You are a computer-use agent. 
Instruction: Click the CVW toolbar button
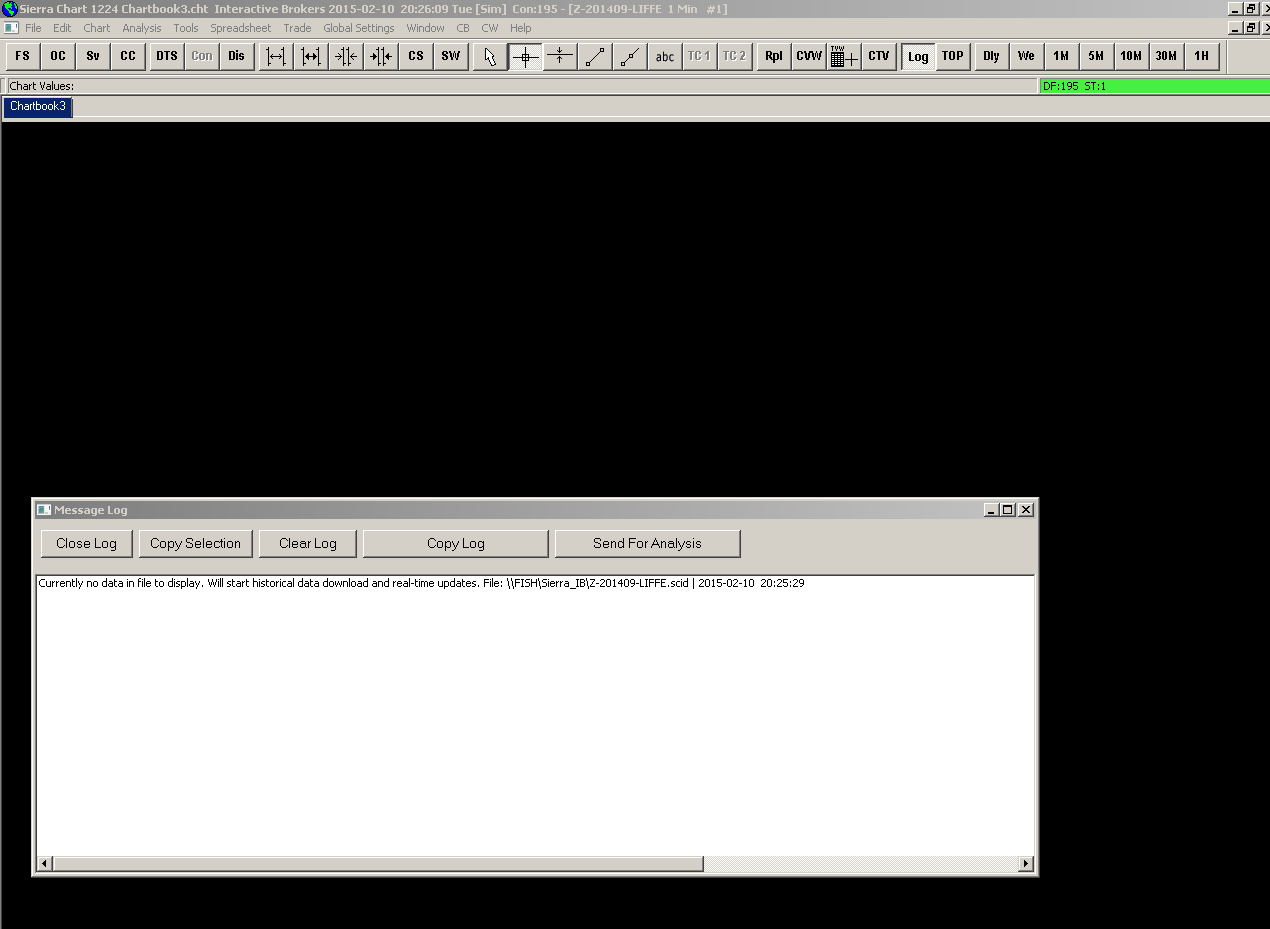809,56
